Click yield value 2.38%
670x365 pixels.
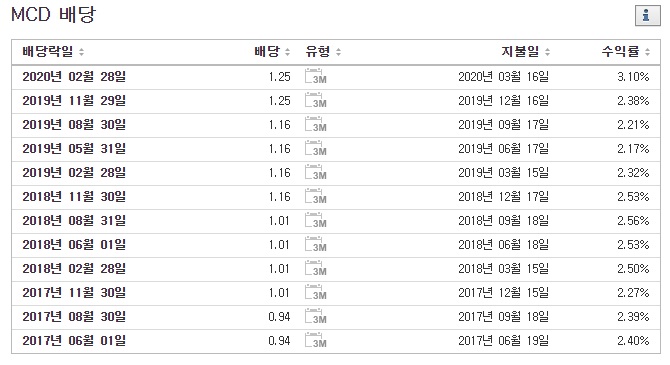click(633, 100)
